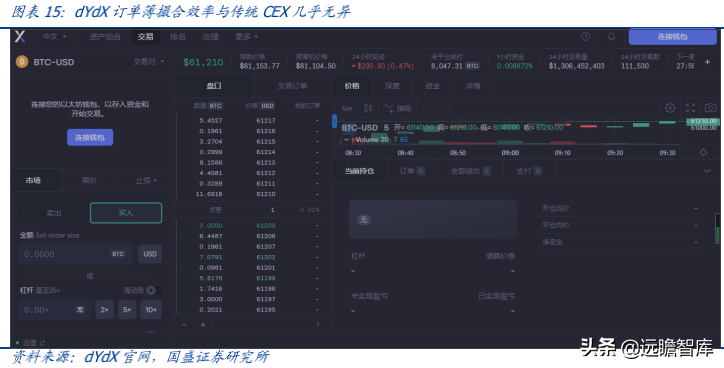Switch to the 价格 price chart tab
Image resolution: width=724 pixels, height=368 pixels.
(352, 86)
